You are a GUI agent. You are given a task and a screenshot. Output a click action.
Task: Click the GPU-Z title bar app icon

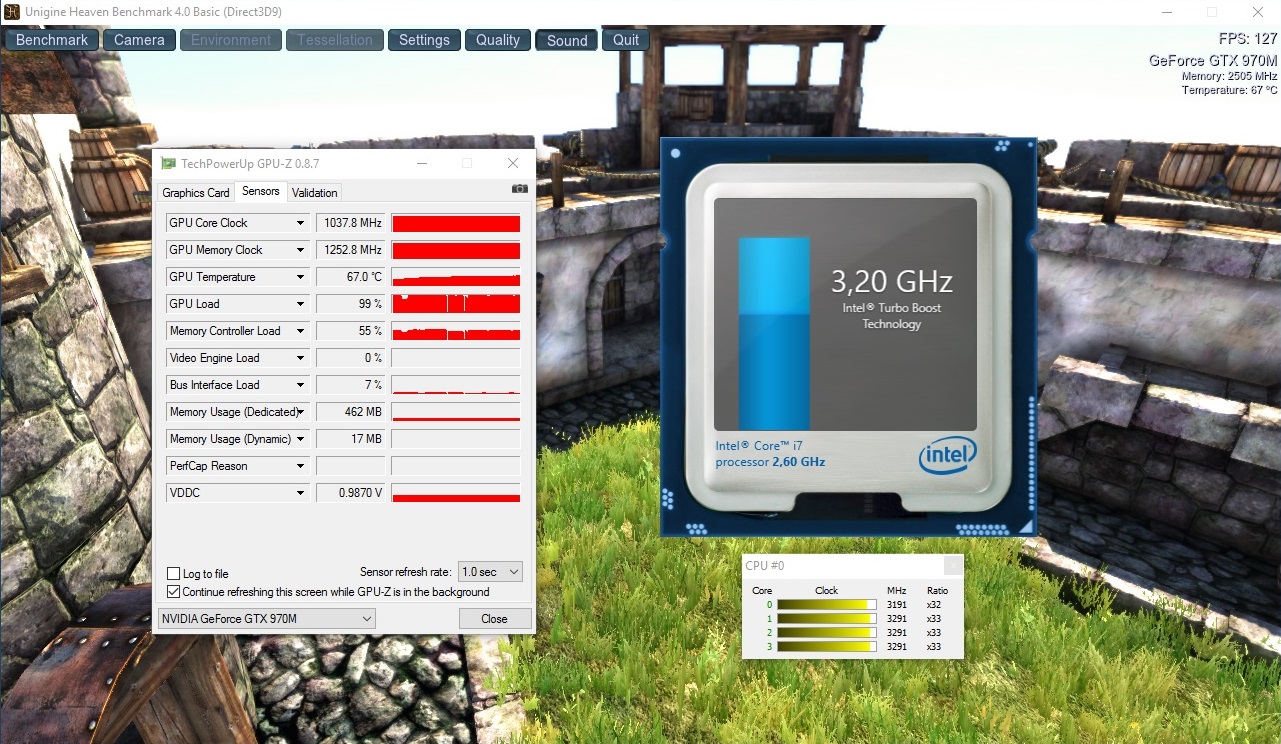click(169, 163)
